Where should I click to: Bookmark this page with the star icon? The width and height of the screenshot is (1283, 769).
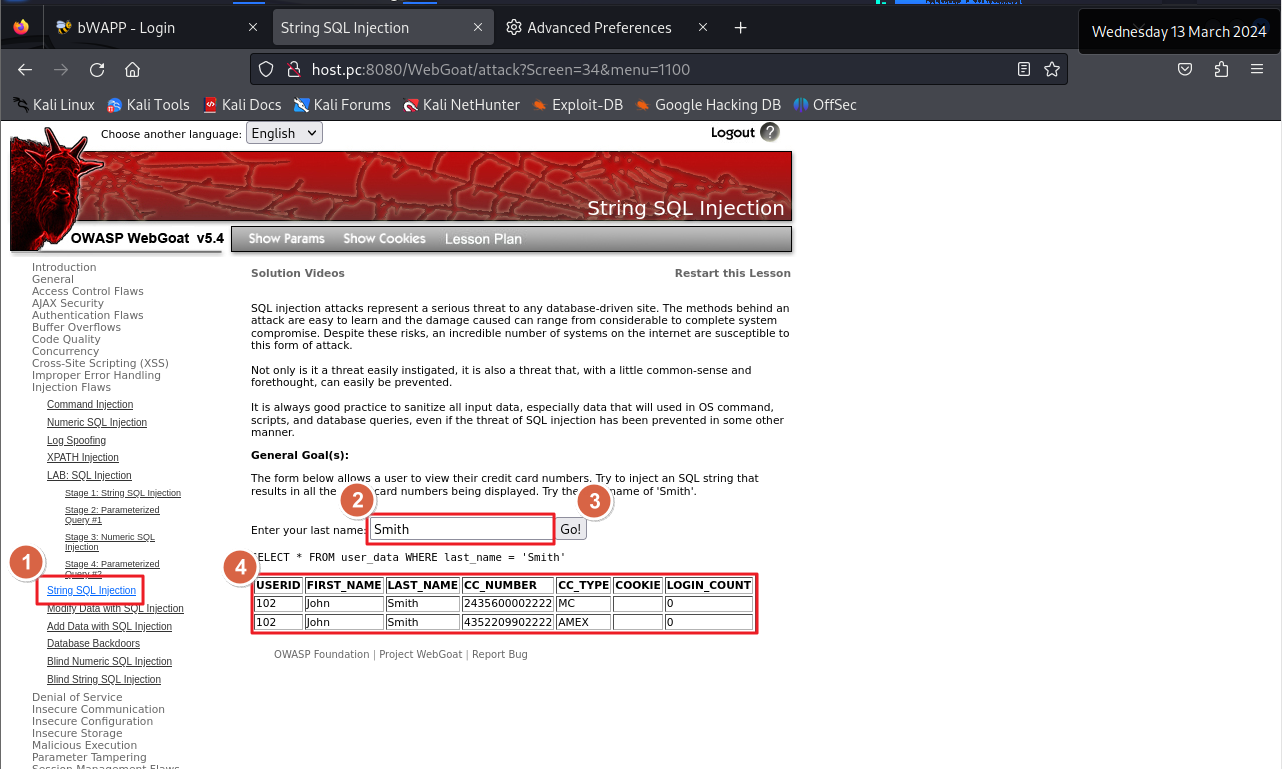[x=1052, y=70]
